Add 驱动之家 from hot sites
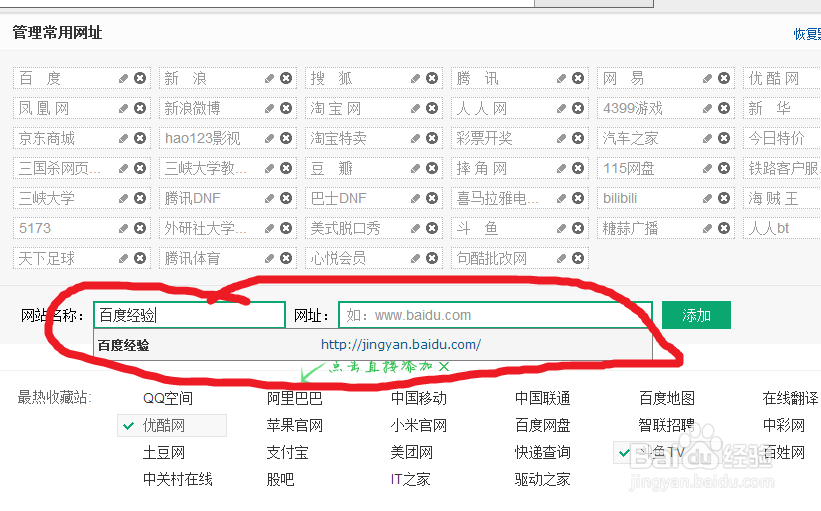This screenshot has width=821, height=511. click(x=543, y=479)
